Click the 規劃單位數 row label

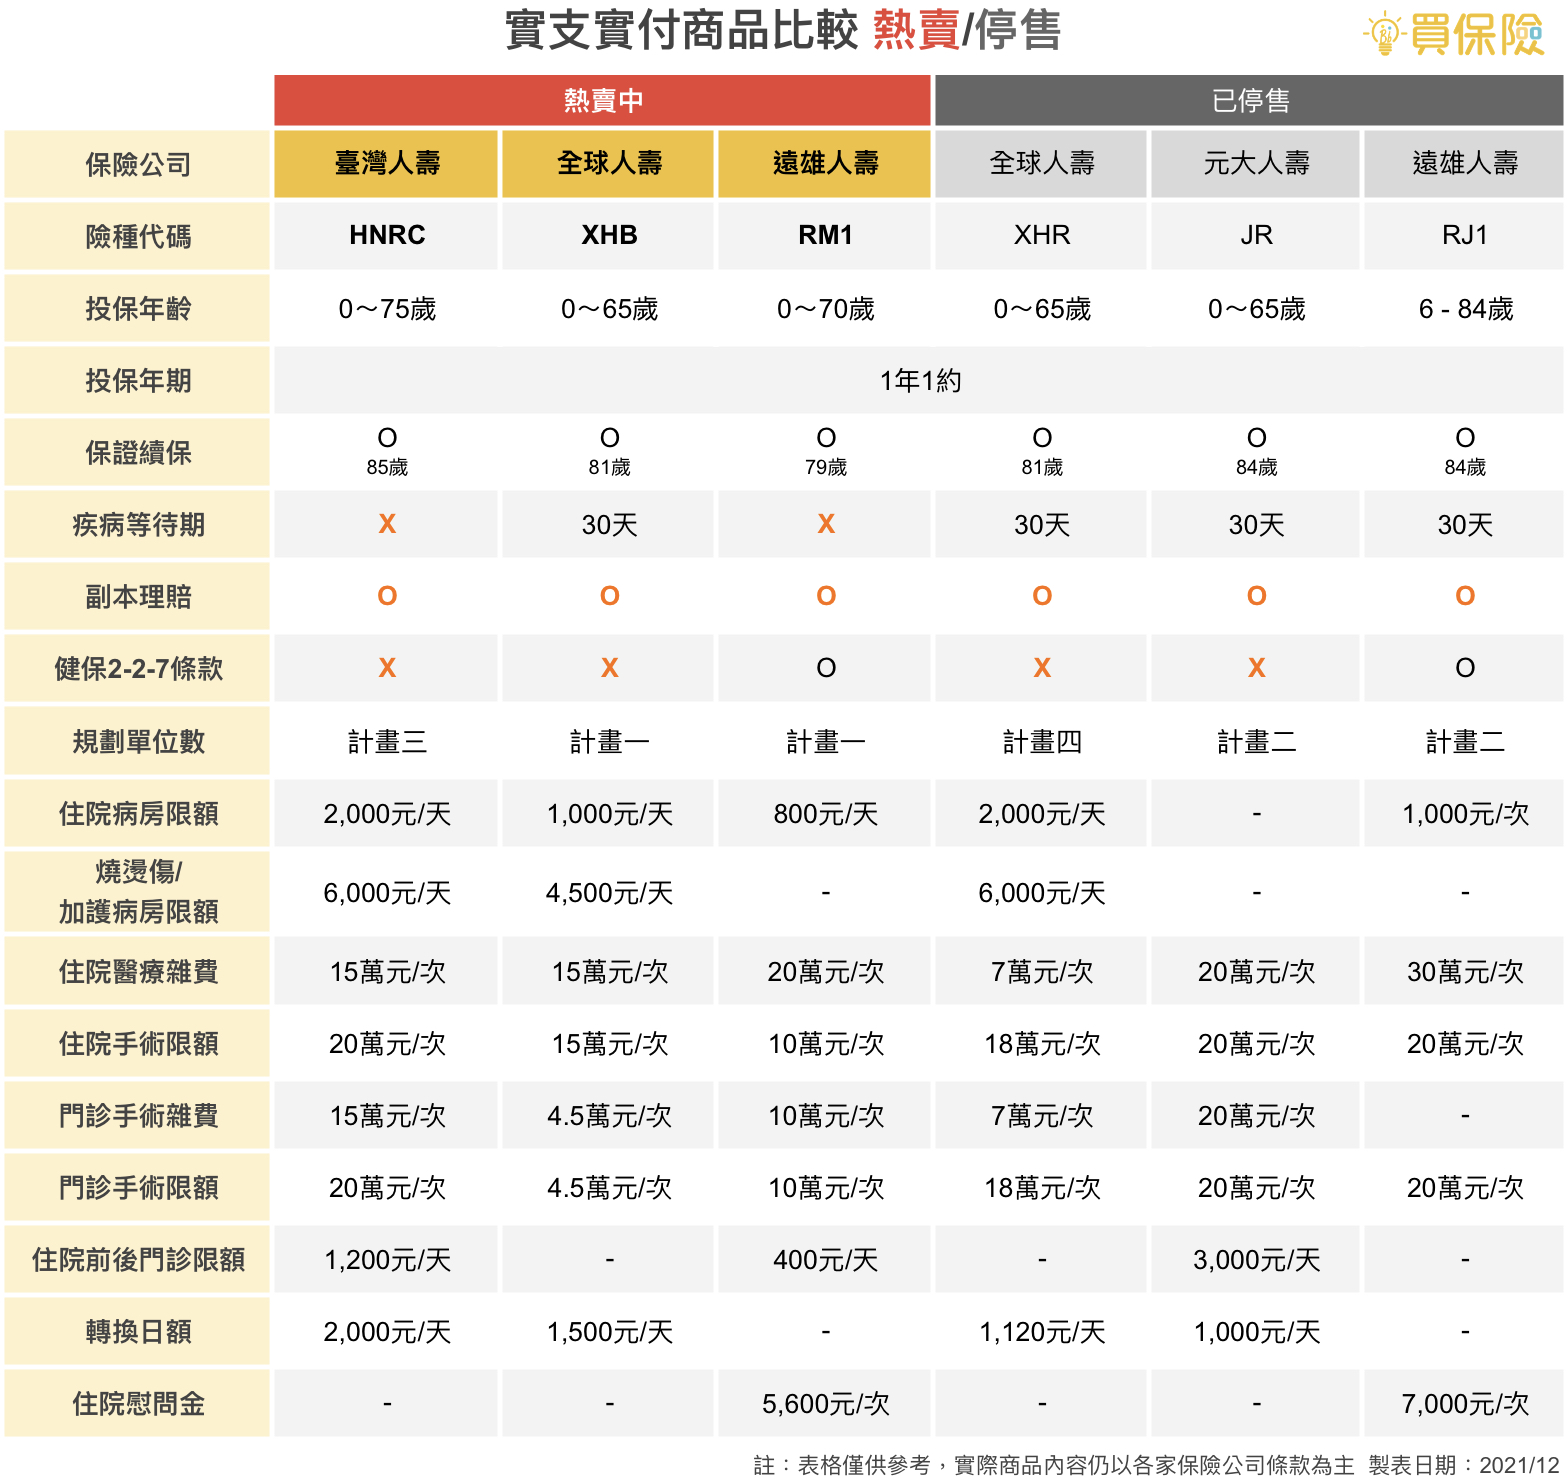(137, 741)
